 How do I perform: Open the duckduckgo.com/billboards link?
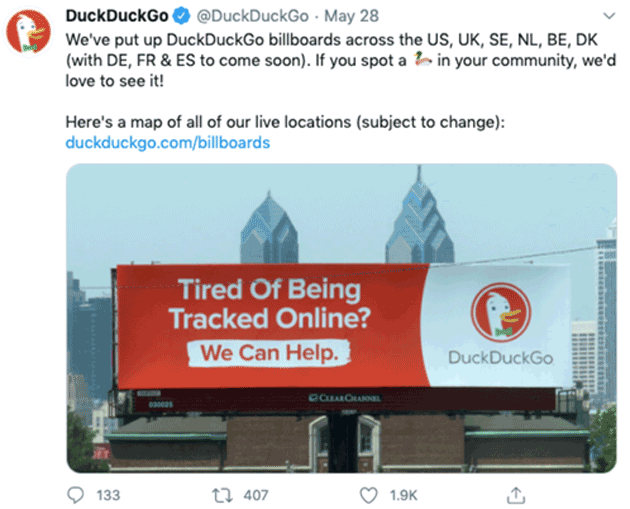point(168,143)
